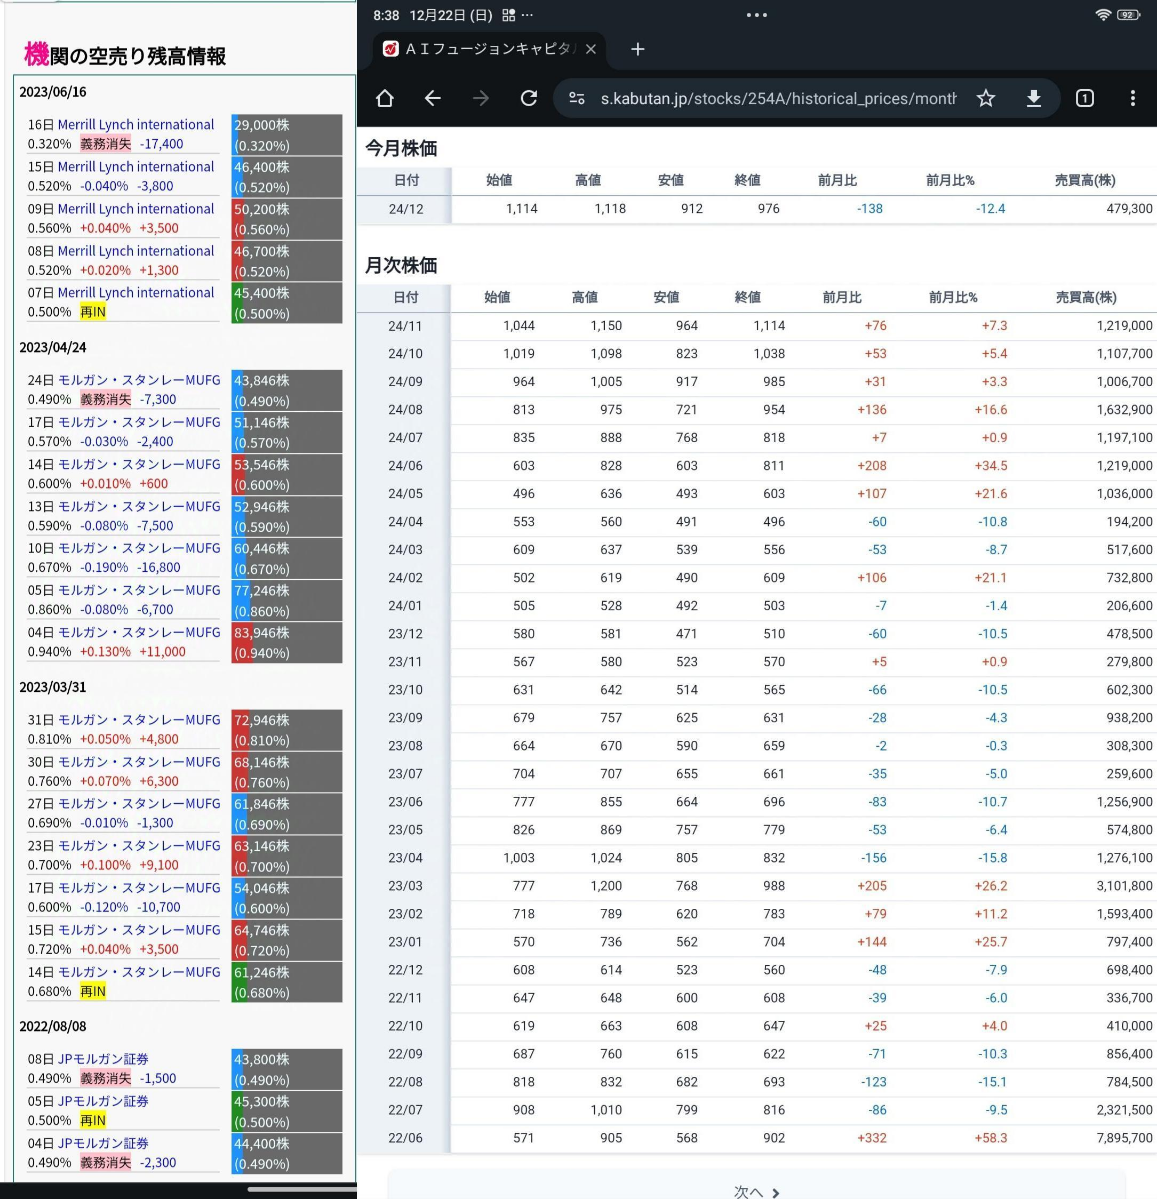Click the back arrow in browser
This screenshot has height=1199, width=1157.
(433, 98)
